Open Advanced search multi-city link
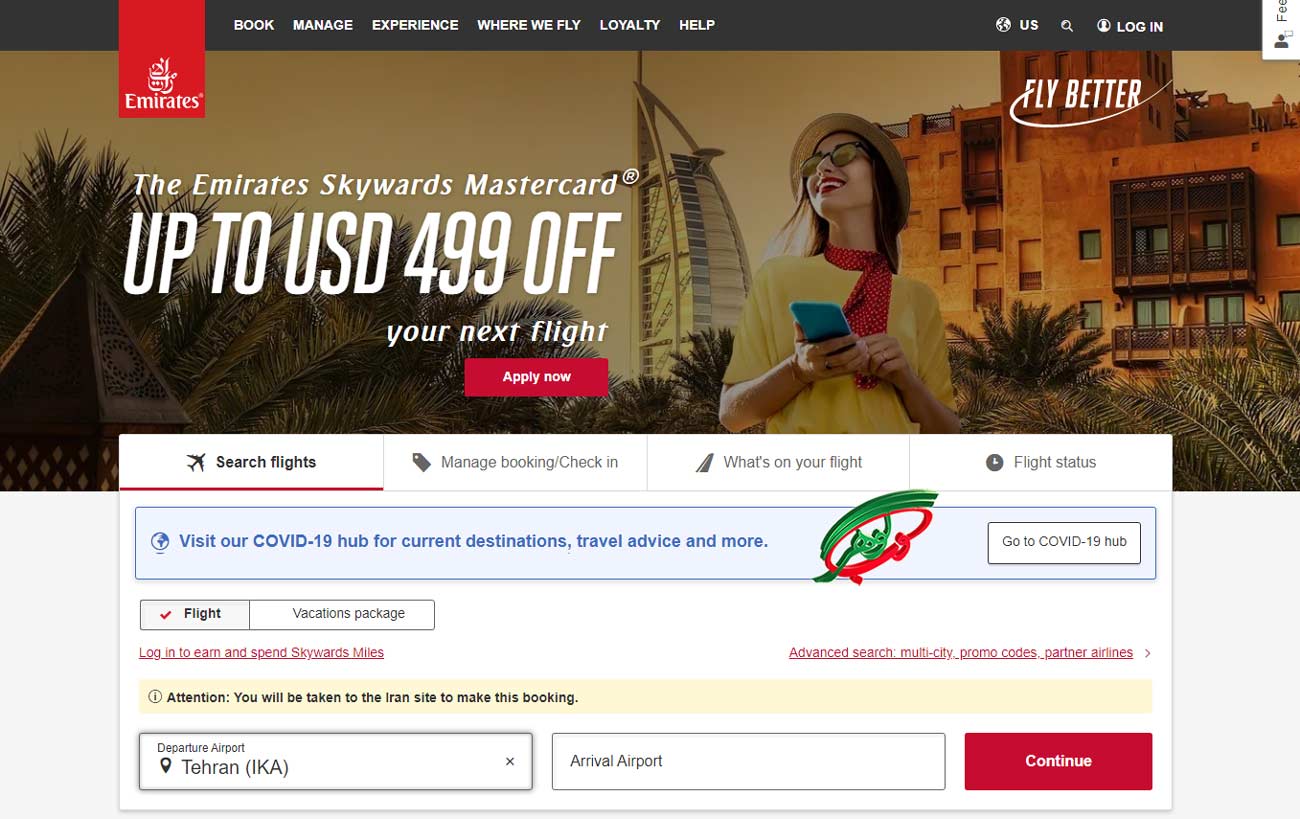 [961, 653]
